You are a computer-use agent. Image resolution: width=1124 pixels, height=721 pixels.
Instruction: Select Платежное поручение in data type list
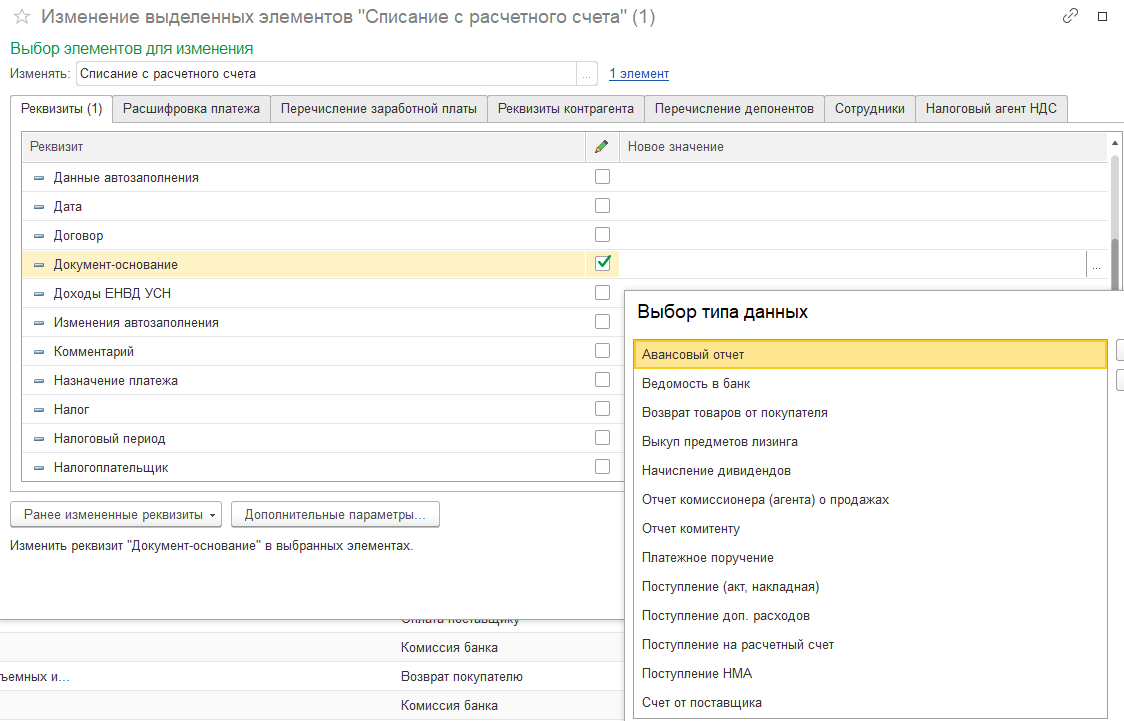[x=708, y=558]
